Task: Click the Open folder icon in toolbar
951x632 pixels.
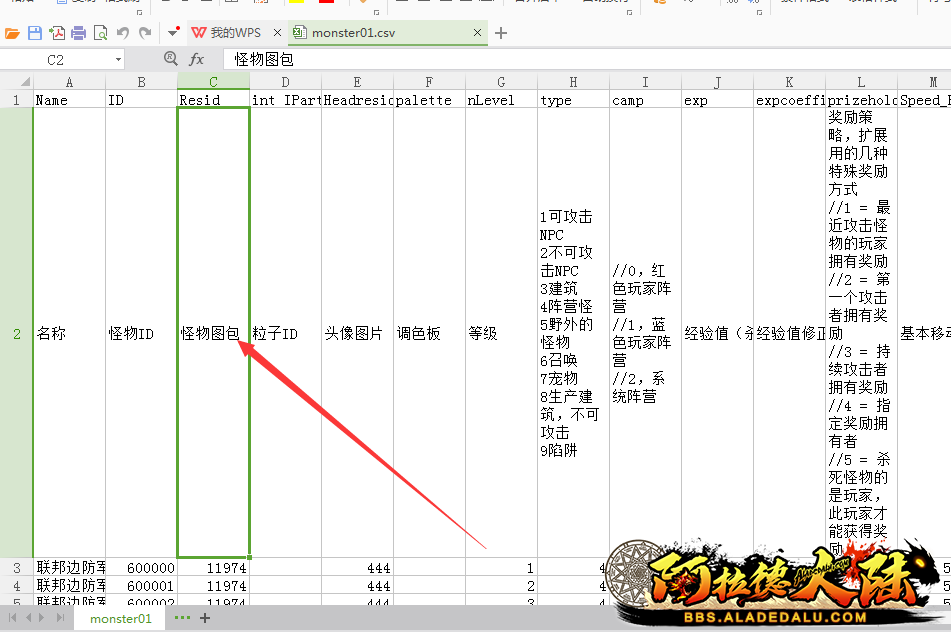Action: [13, 33]
